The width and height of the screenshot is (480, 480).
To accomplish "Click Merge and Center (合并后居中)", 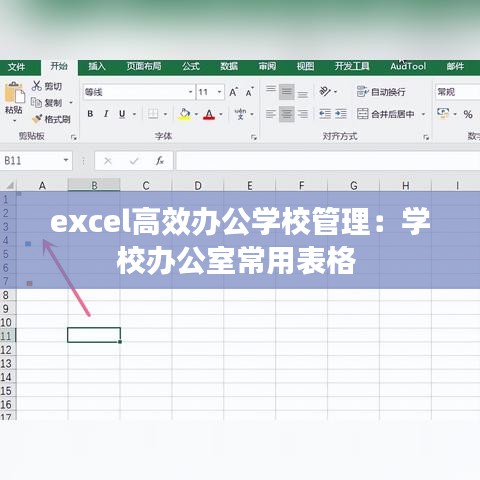I will pyautogui.click(x=385, y=114).
